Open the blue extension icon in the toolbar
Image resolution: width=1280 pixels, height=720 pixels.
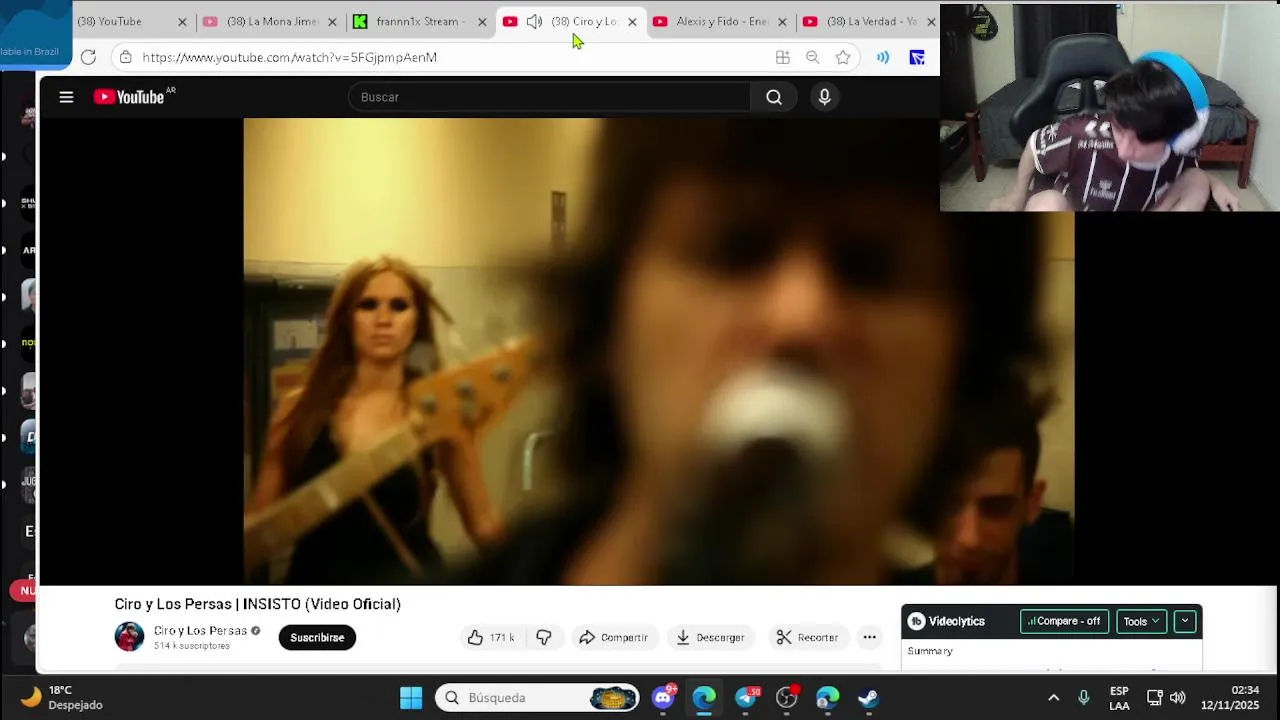[x=917, y=57]
